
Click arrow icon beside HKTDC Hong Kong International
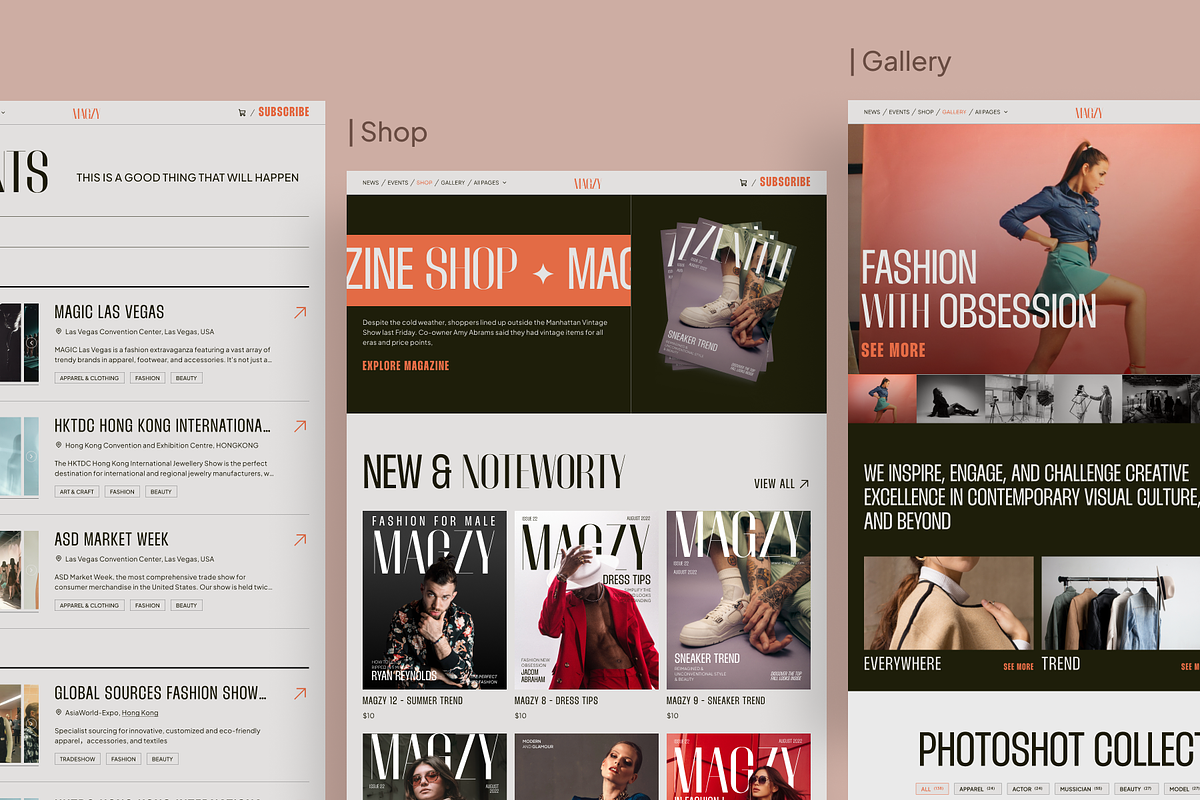(x=299, y=426)
